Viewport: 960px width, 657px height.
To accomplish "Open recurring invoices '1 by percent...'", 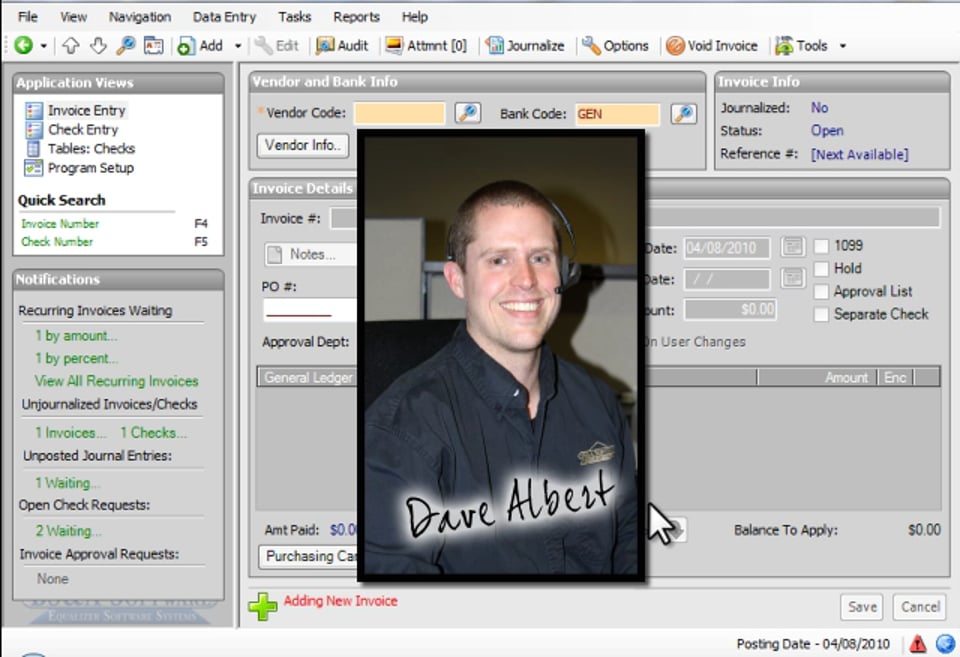I will [77, 358].
